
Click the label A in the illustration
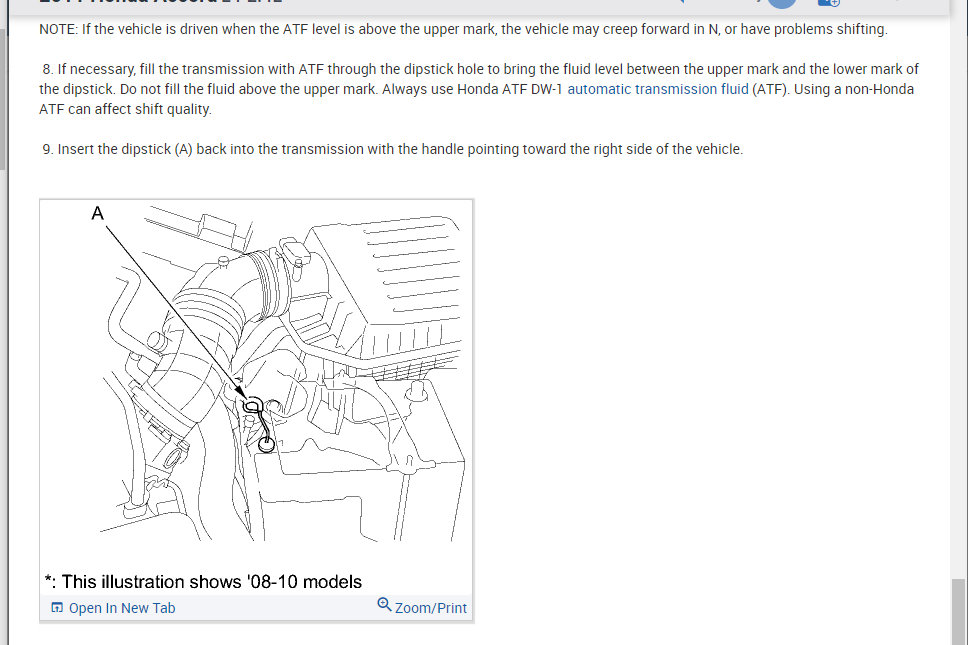tap(98, 214)
